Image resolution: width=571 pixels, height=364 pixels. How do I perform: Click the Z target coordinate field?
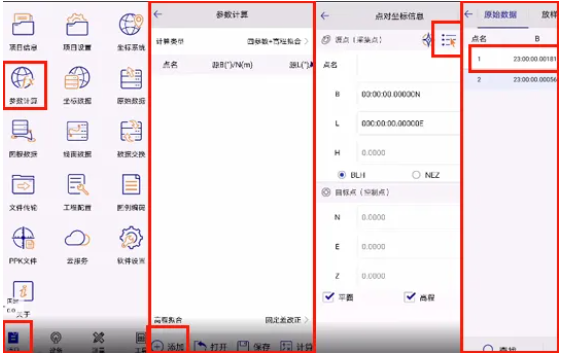click(408, 276)
